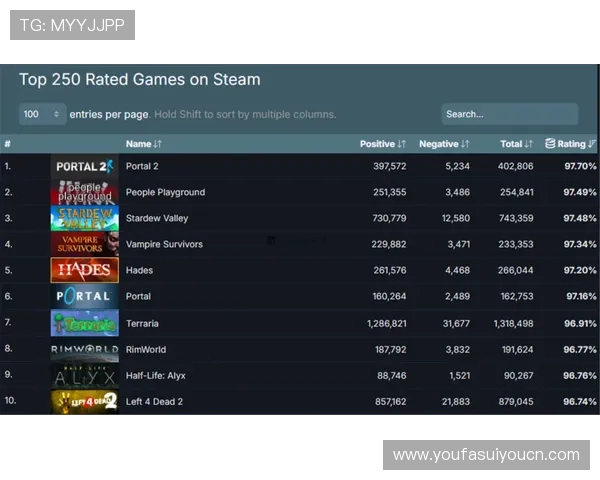
Task: Open the entries per page dropdown
Action: [42, 114]
